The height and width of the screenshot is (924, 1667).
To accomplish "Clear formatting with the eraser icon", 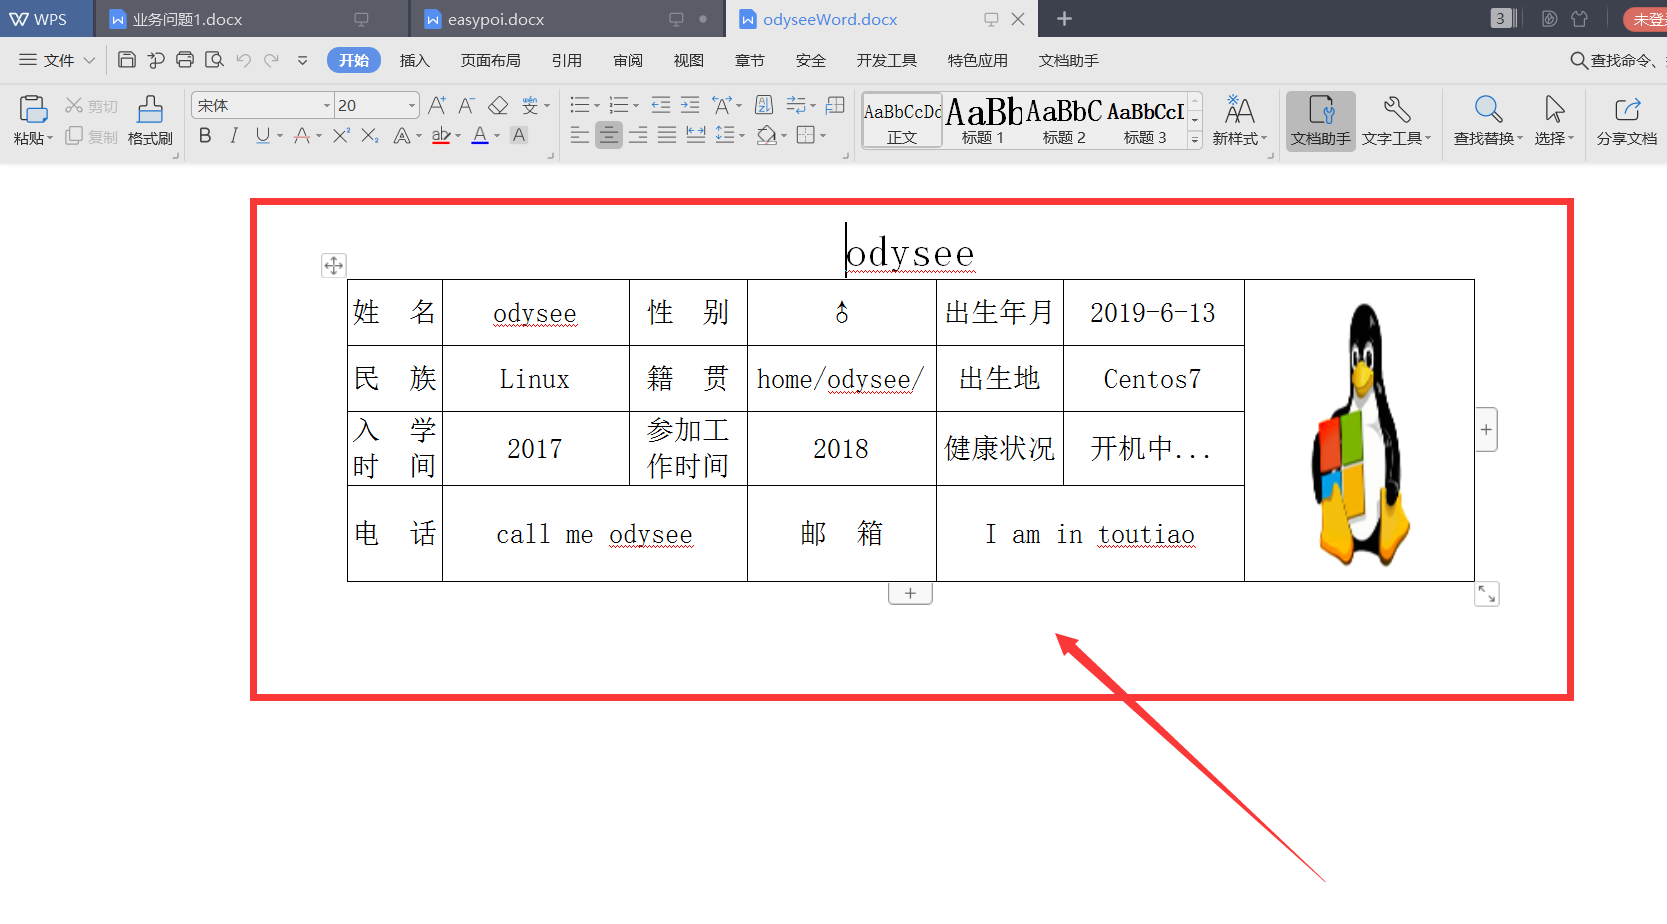I will 499,104.
